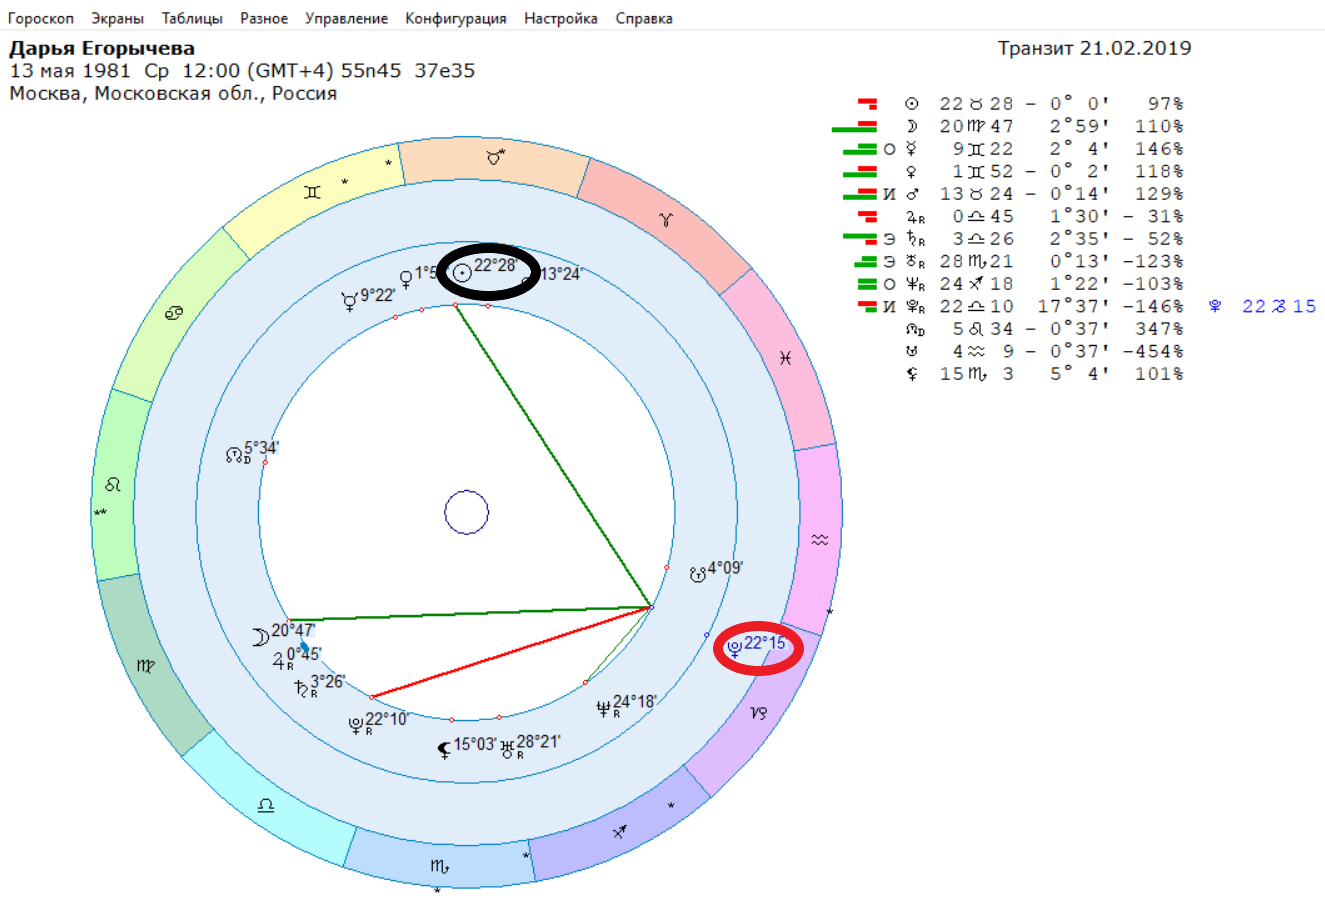Open the Настройка menu
The width and height of the screenshot is (1325, 915).
561,18
